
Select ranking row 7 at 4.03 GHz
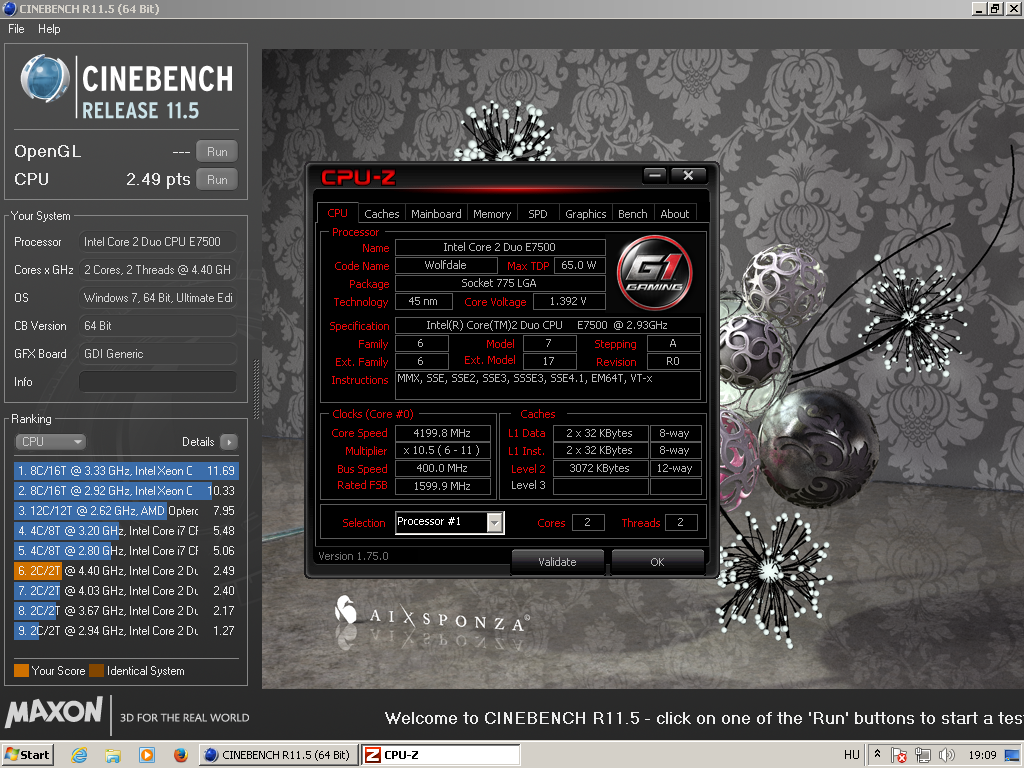125,591
